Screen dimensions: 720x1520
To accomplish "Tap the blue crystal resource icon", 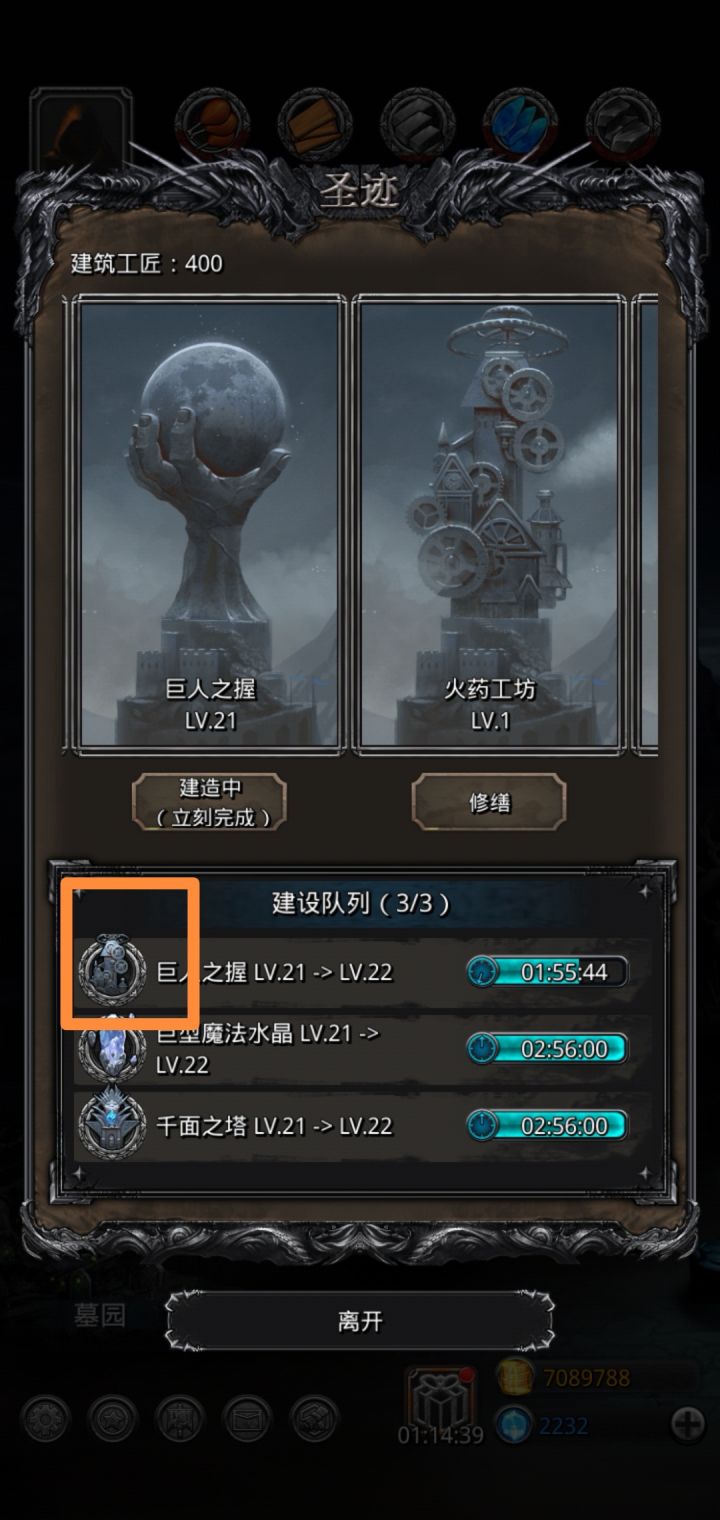I will tap(520, 126).
